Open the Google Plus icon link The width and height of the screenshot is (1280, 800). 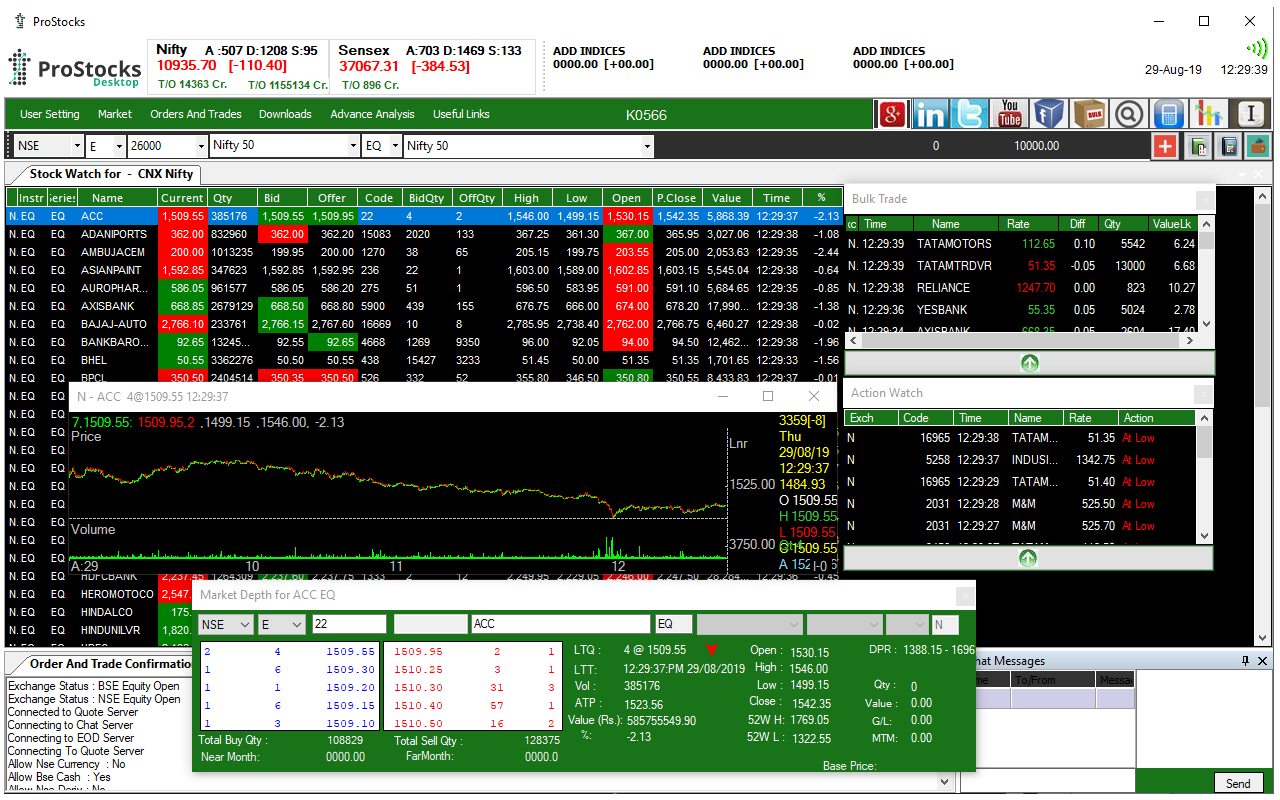(x=892, y=114)
